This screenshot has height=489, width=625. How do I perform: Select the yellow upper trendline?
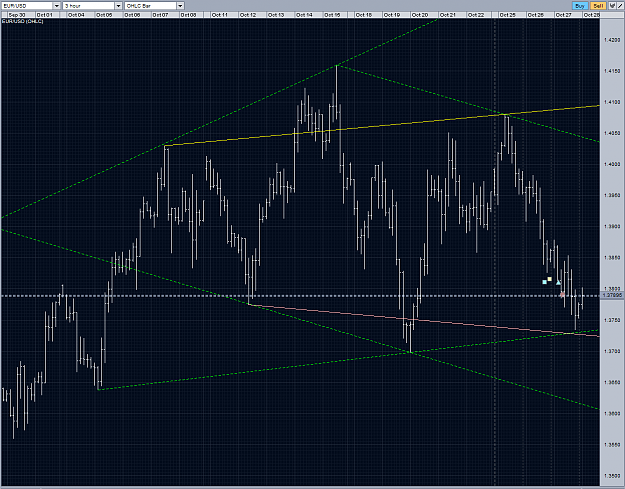[382, 126]
